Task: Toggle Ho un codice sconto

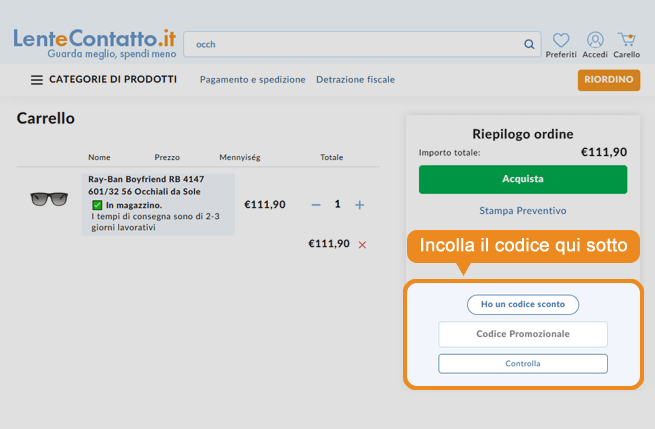Action: point(522,304)
